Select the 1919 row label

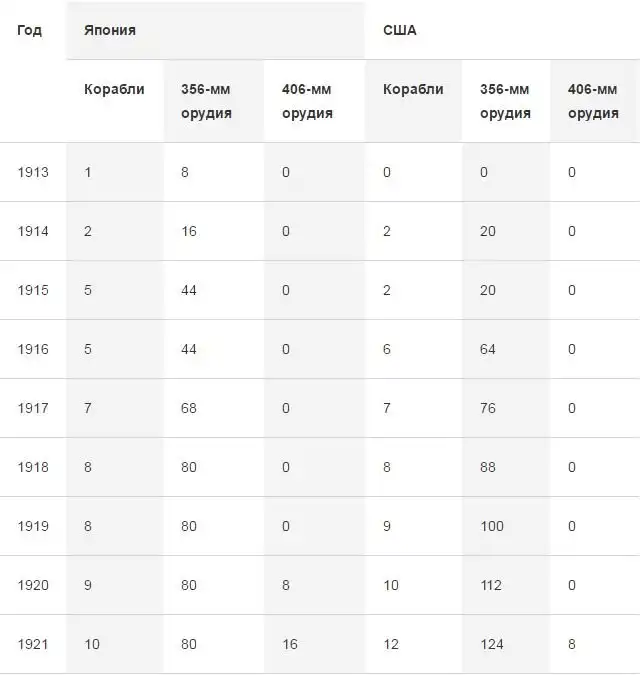[33, 526]
